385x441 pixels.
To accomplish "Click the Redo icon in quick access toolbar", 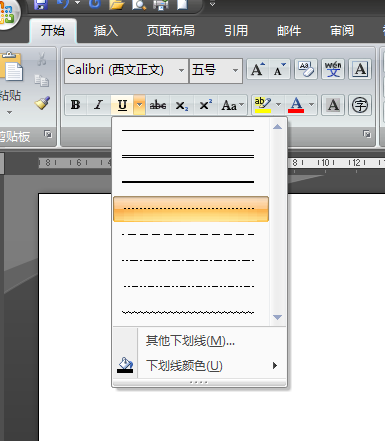I will [x=94, y=4].
